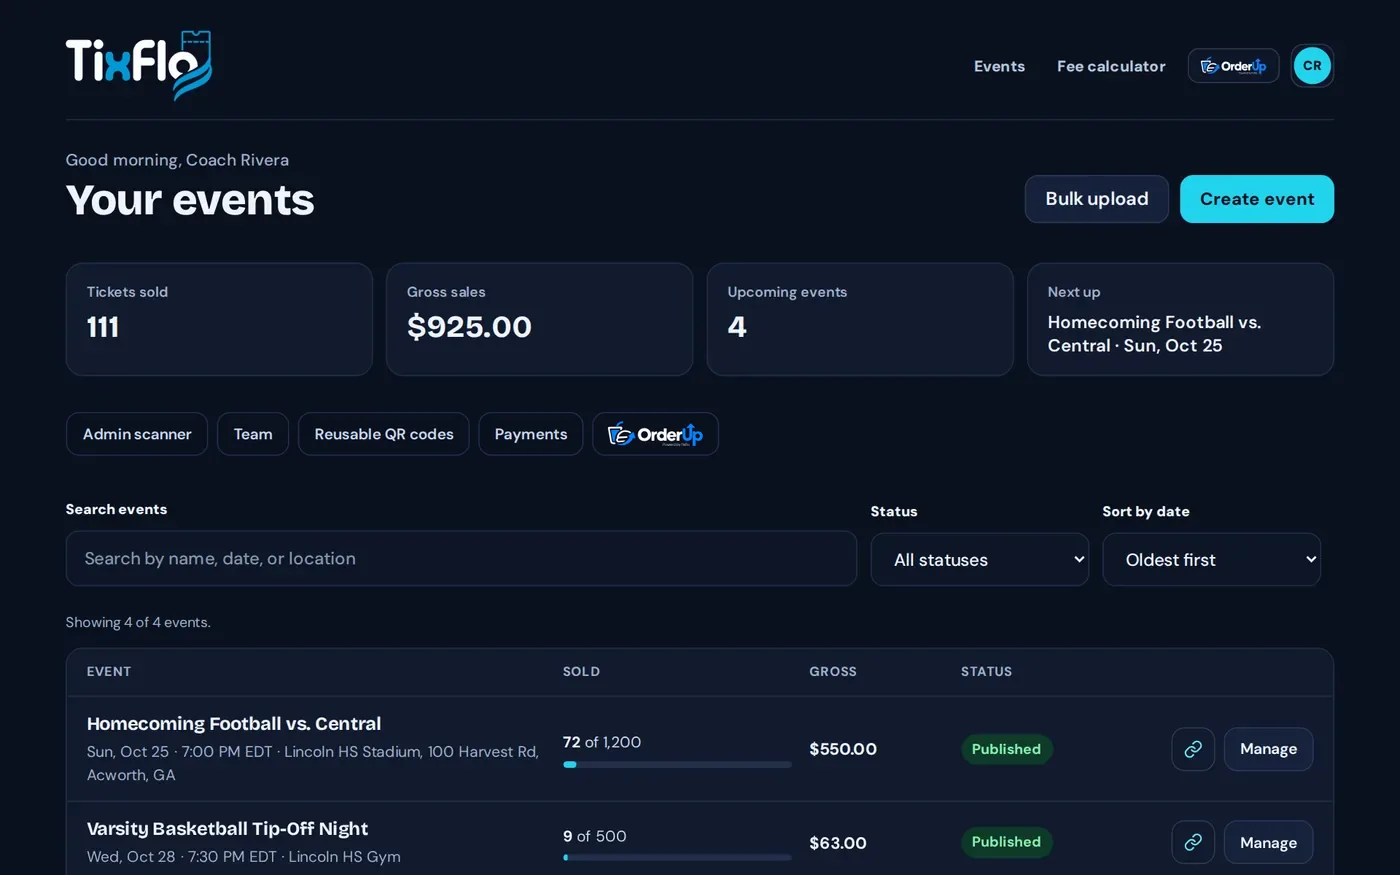Click the STATUS column header
Viewport: 1400px width, 875px height.
(986, 672)
